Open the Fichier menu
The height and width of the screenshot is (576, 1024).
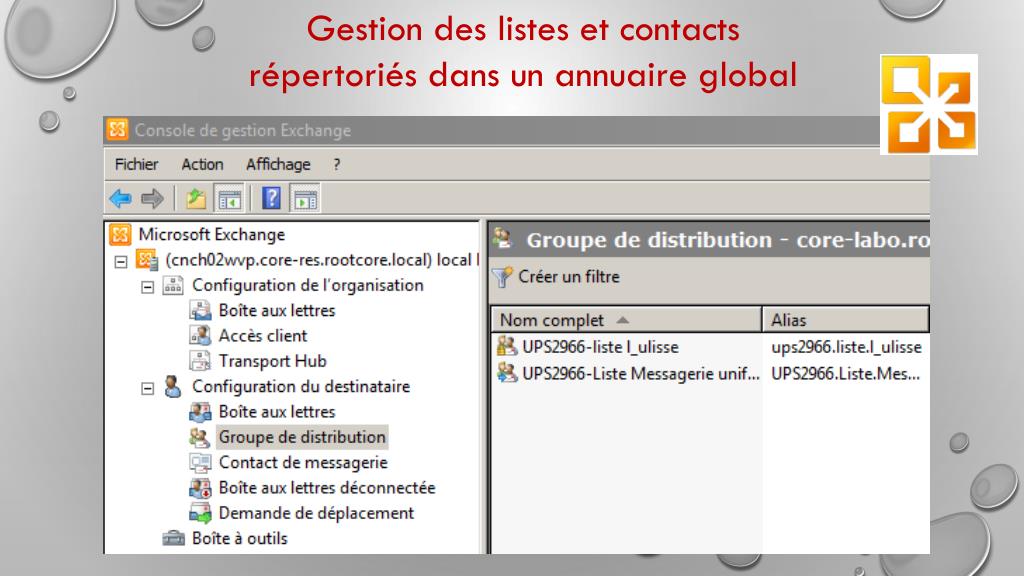[136, 165]
